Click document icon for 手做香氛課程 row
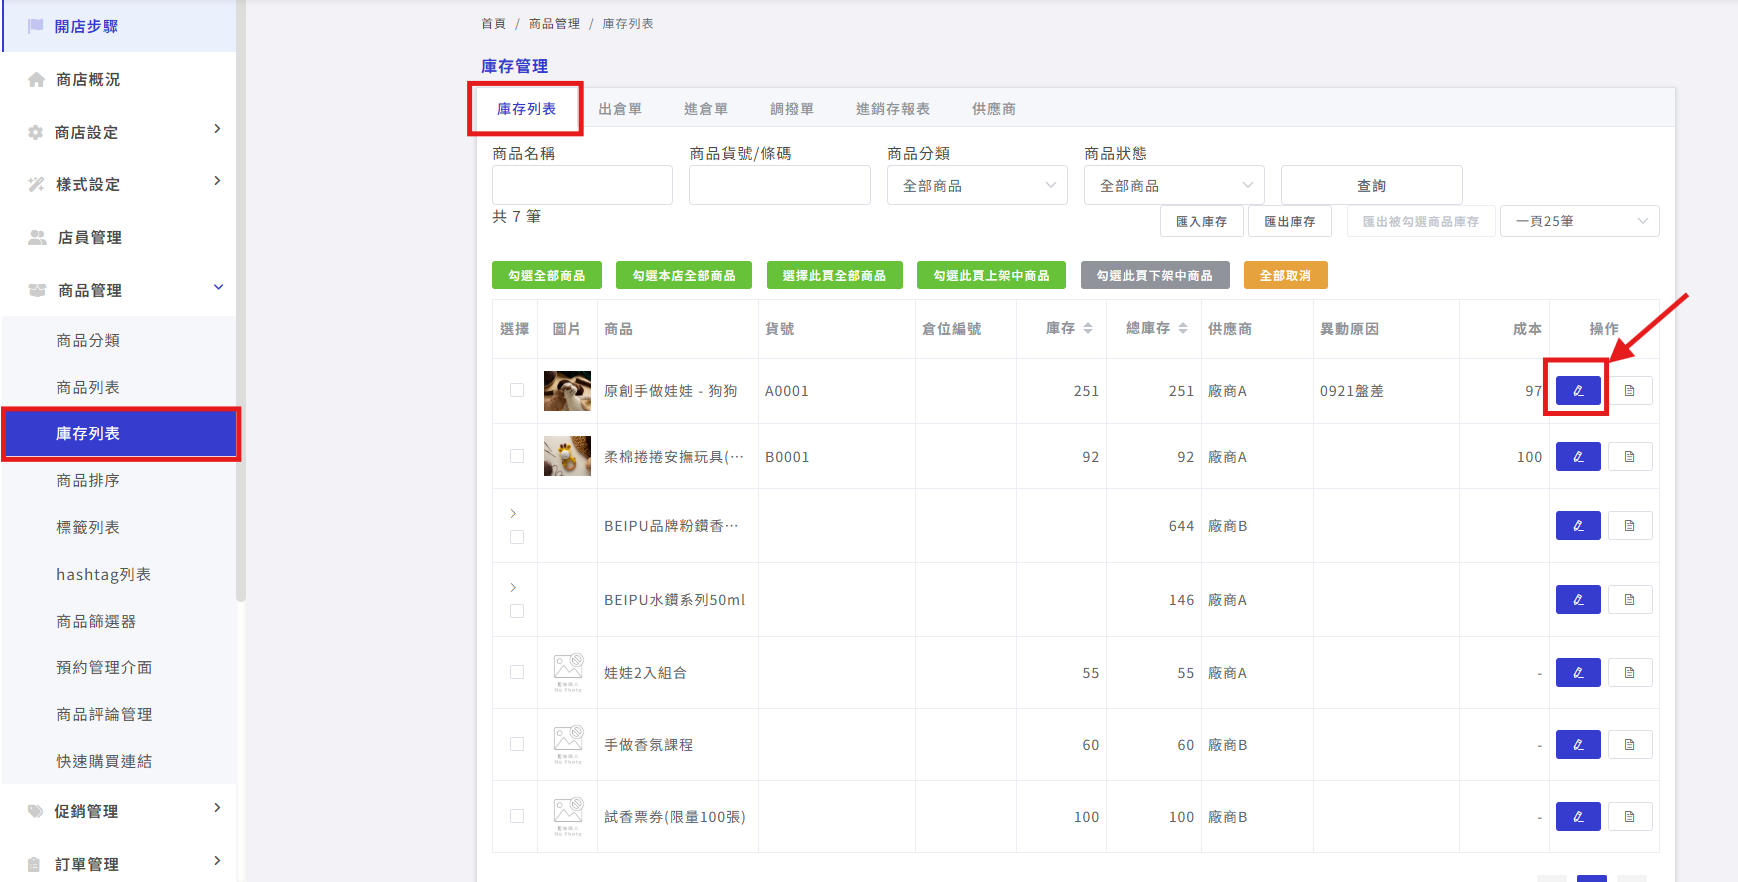The image size is (1738, 882). (x=1630, y=745)
